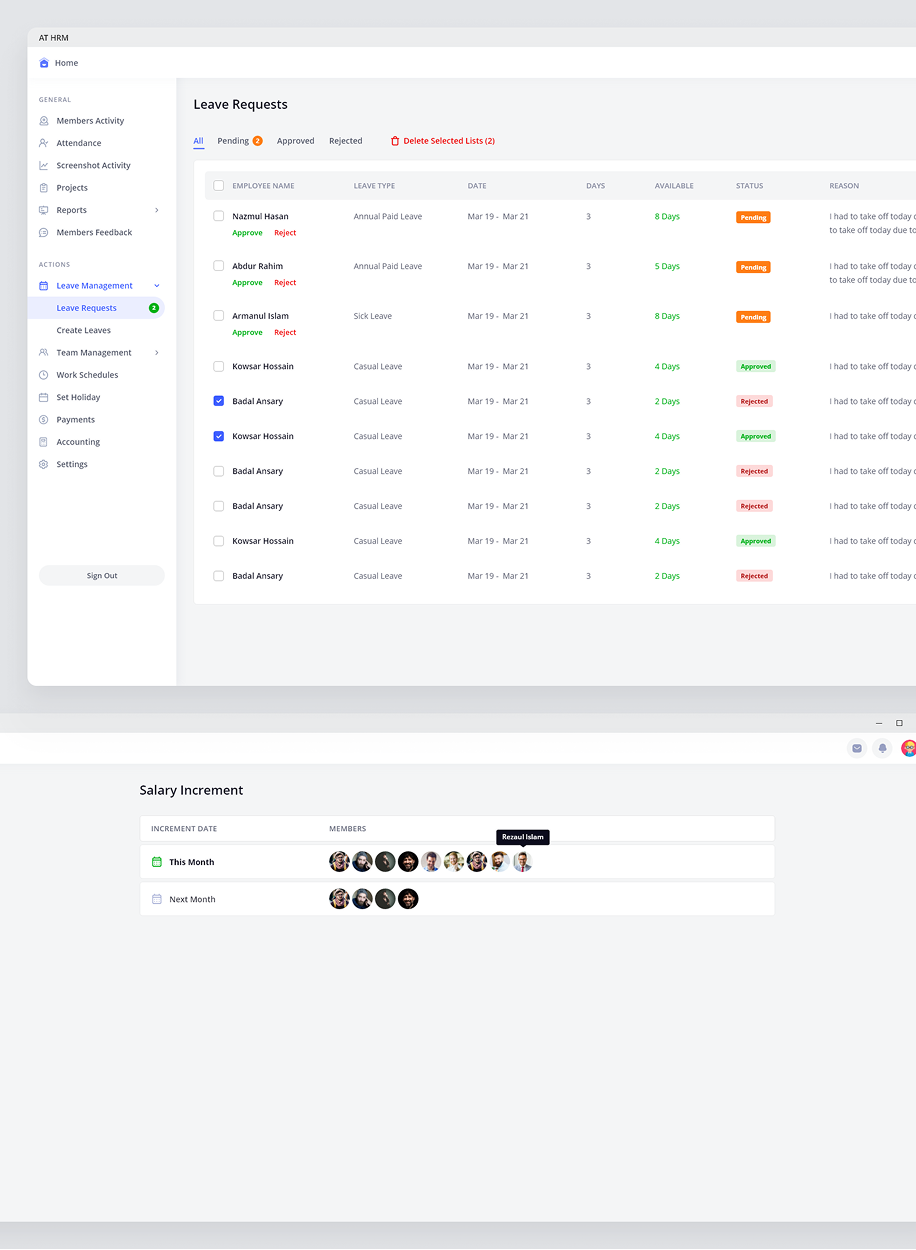Click the Settings gear icon
This screenshot has height=1250, width=916.
(x=44, y=464)
